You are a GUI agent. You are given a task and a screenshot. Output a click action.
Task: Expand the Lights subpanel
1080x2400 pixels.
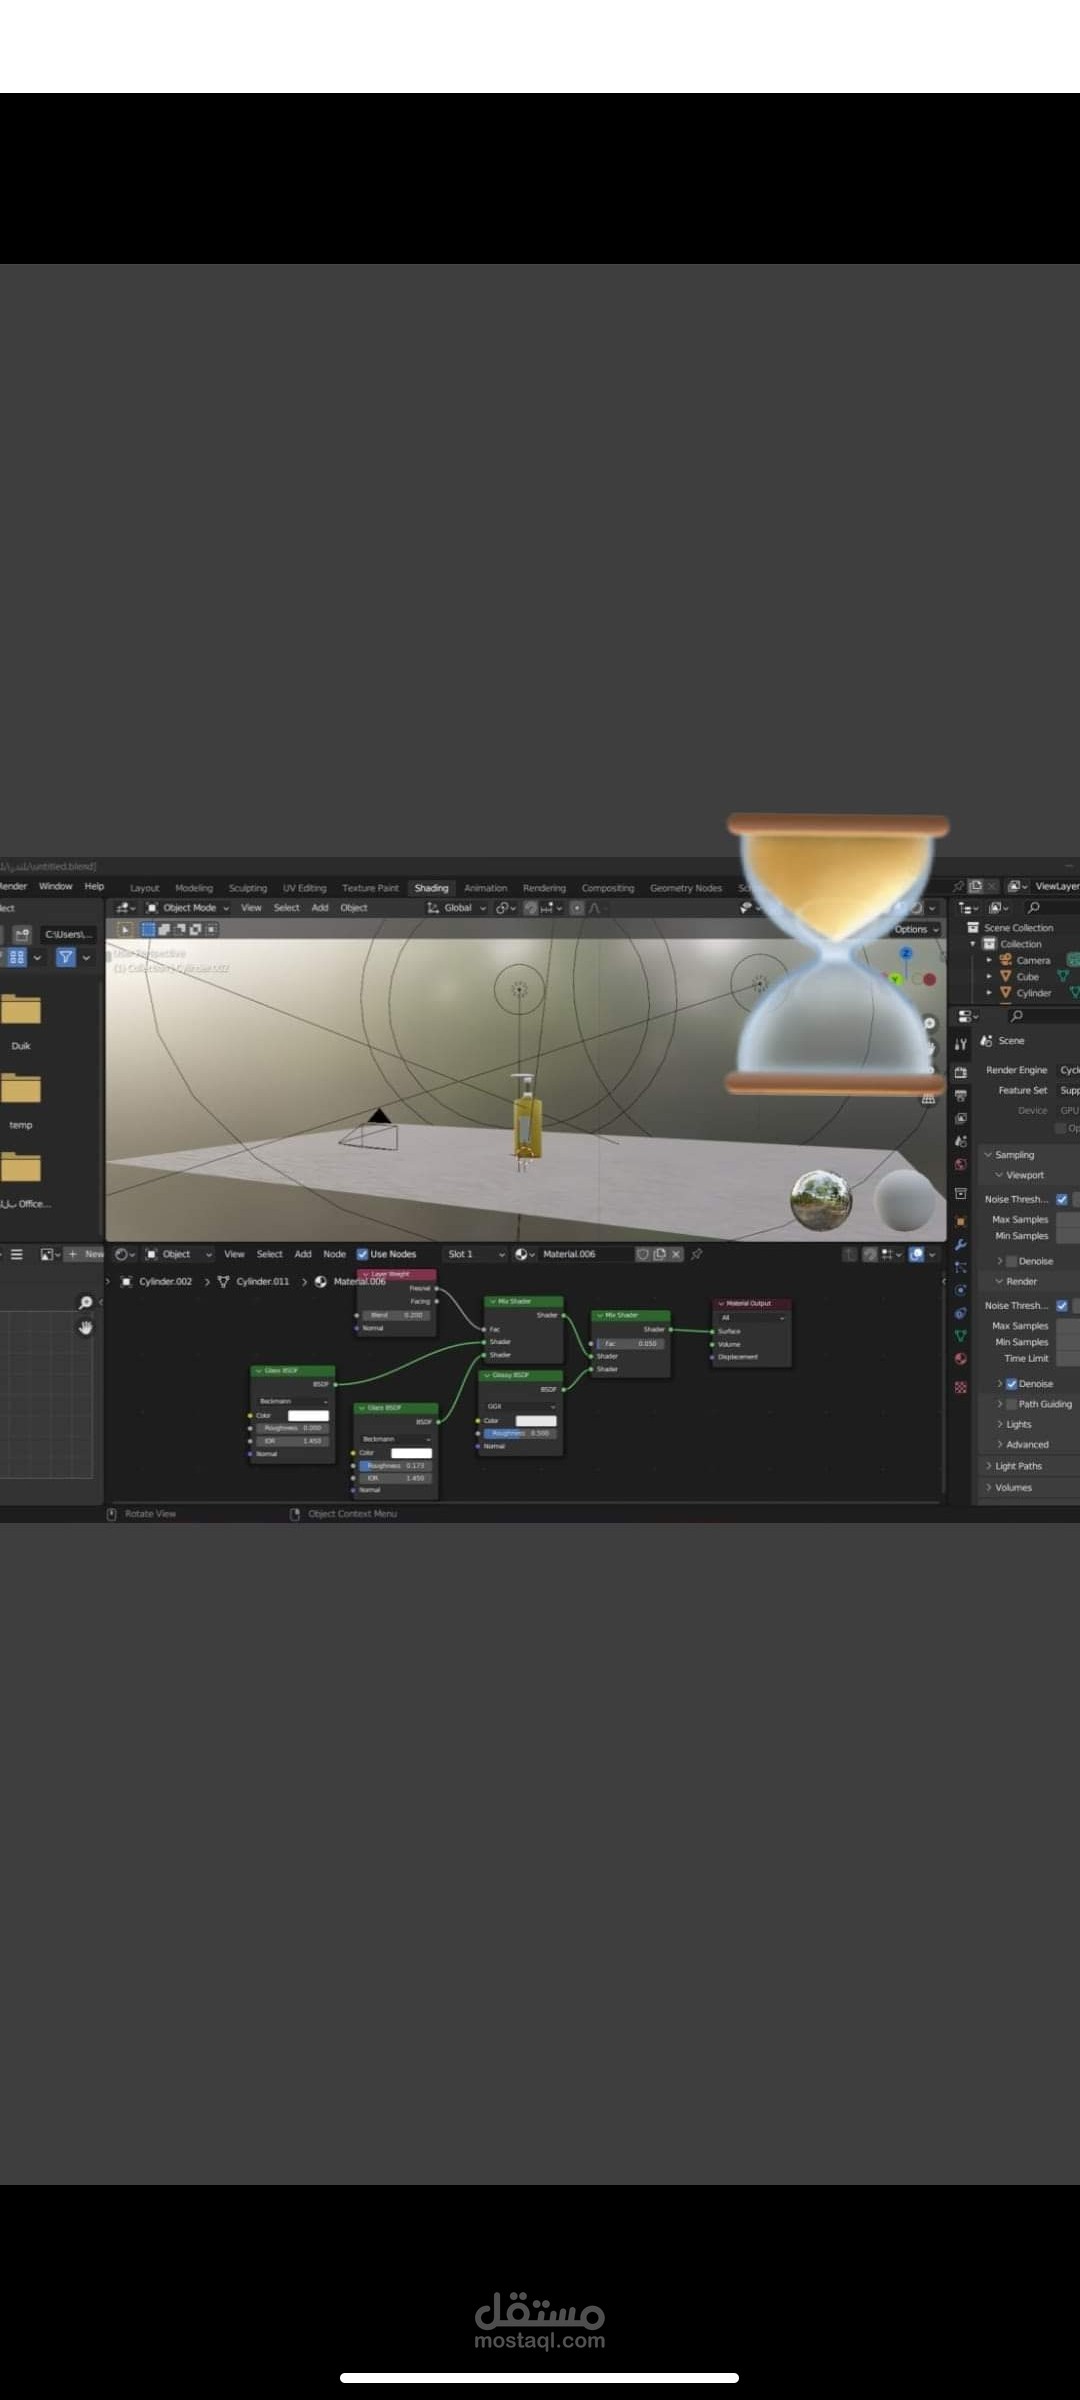(1014, 1424)
